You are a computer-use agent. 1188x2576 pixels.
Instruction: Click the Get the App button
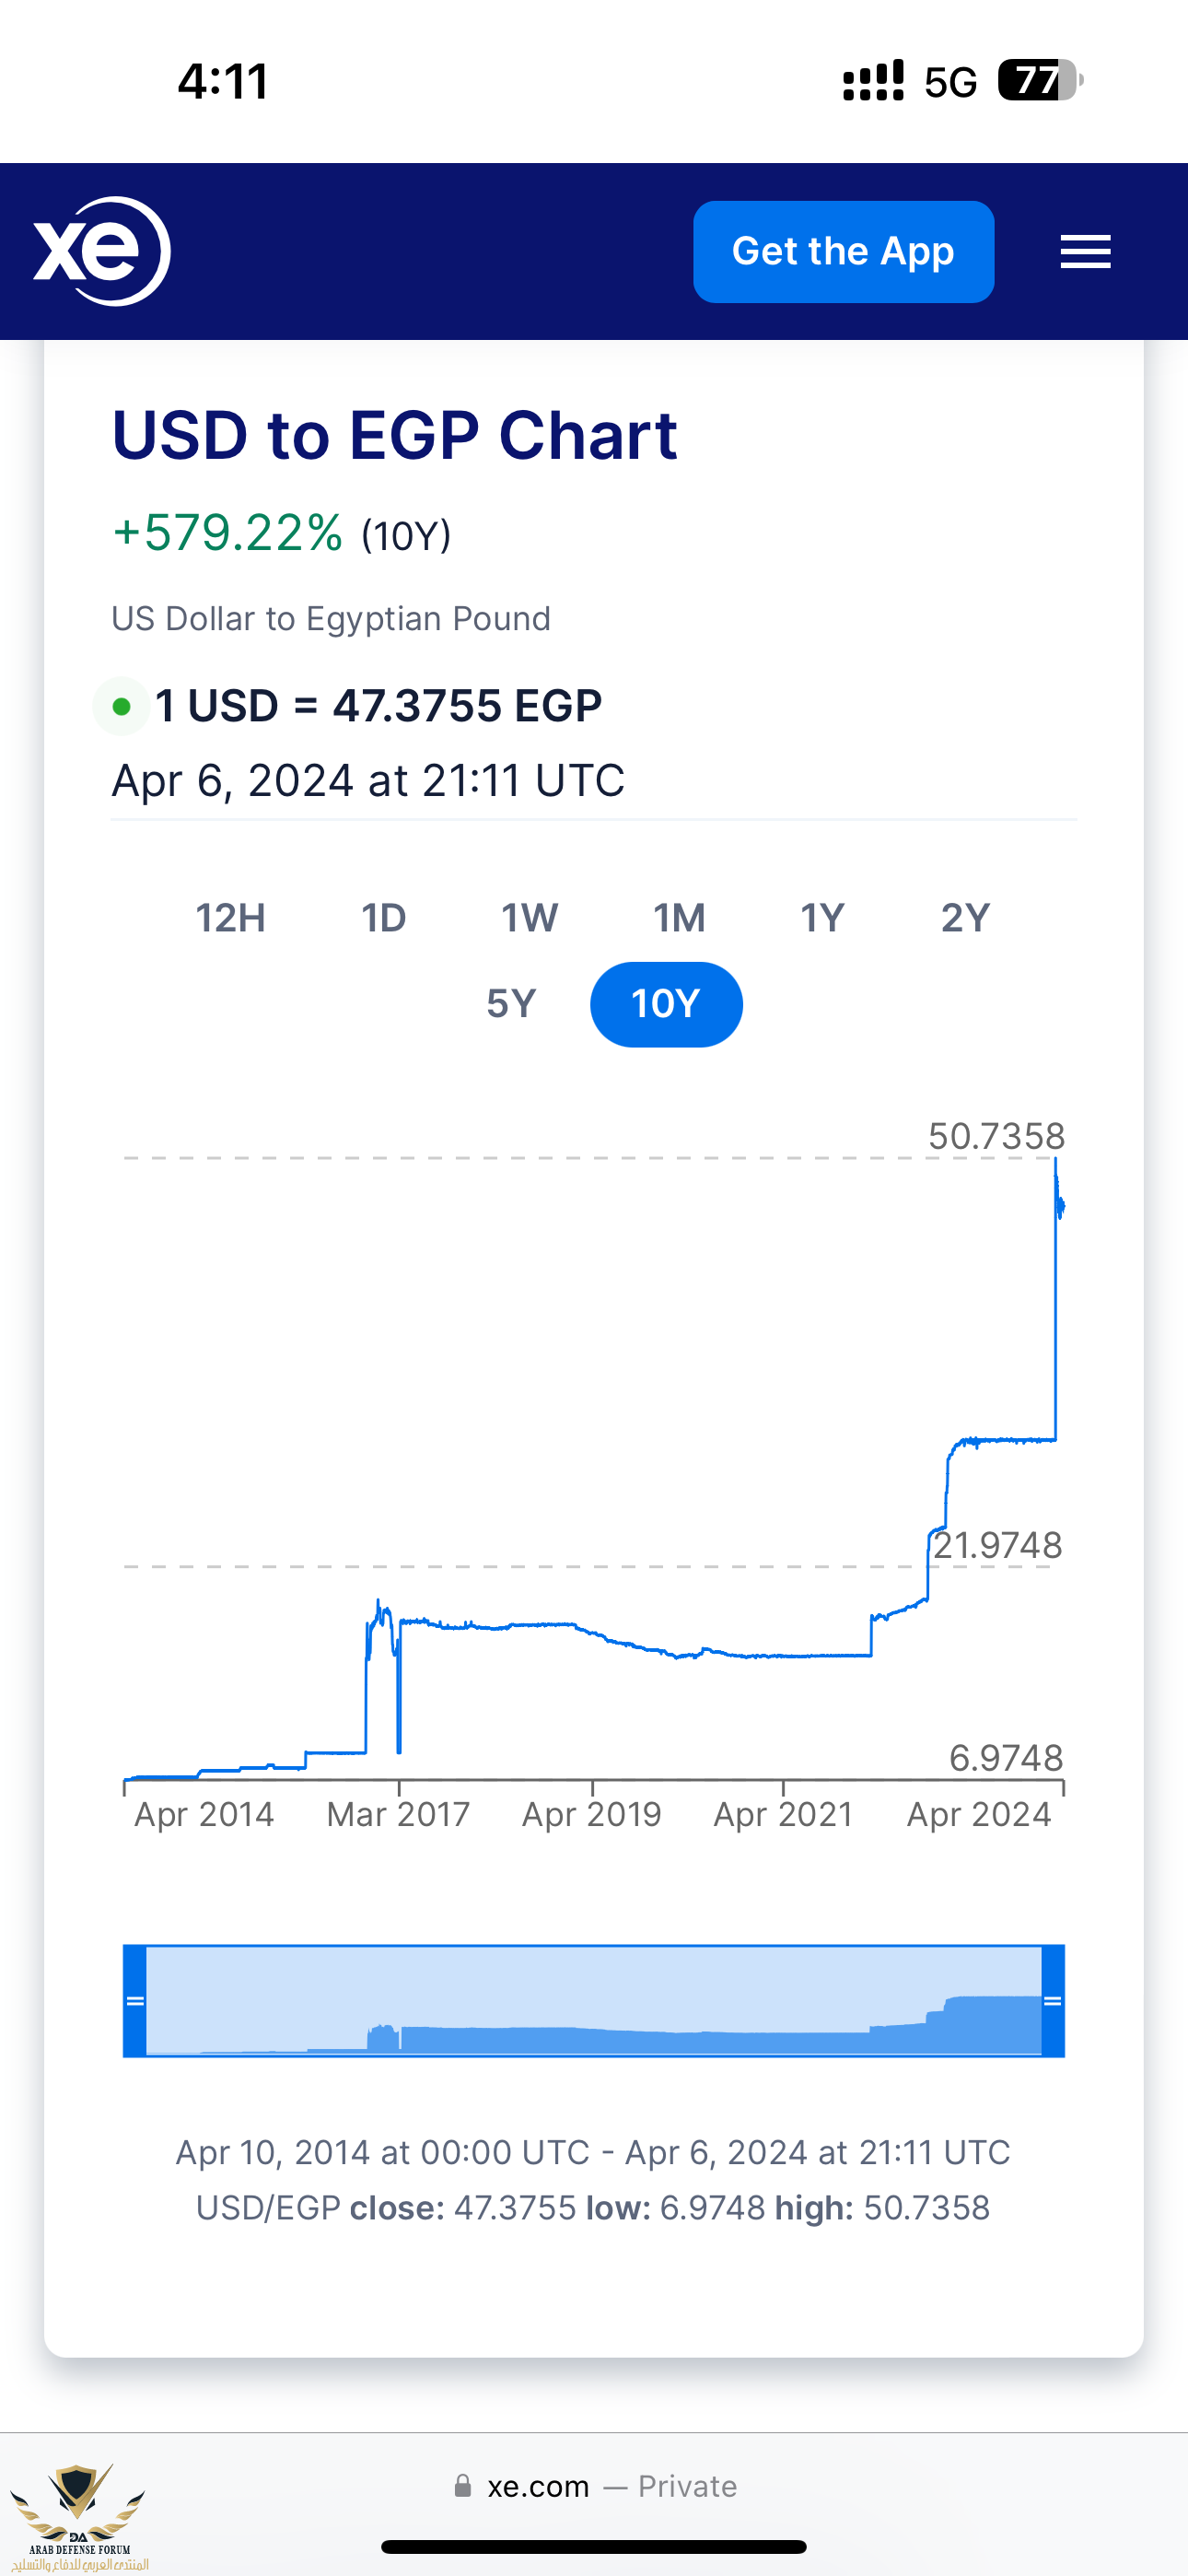click(x=843, y=252)
